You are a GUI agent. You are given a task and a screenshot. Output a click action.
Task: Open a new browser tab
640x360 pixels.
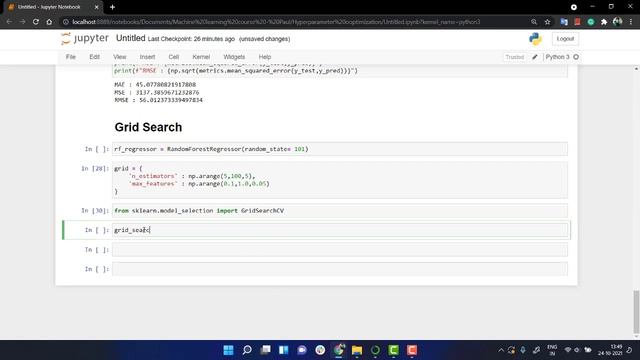112,7
